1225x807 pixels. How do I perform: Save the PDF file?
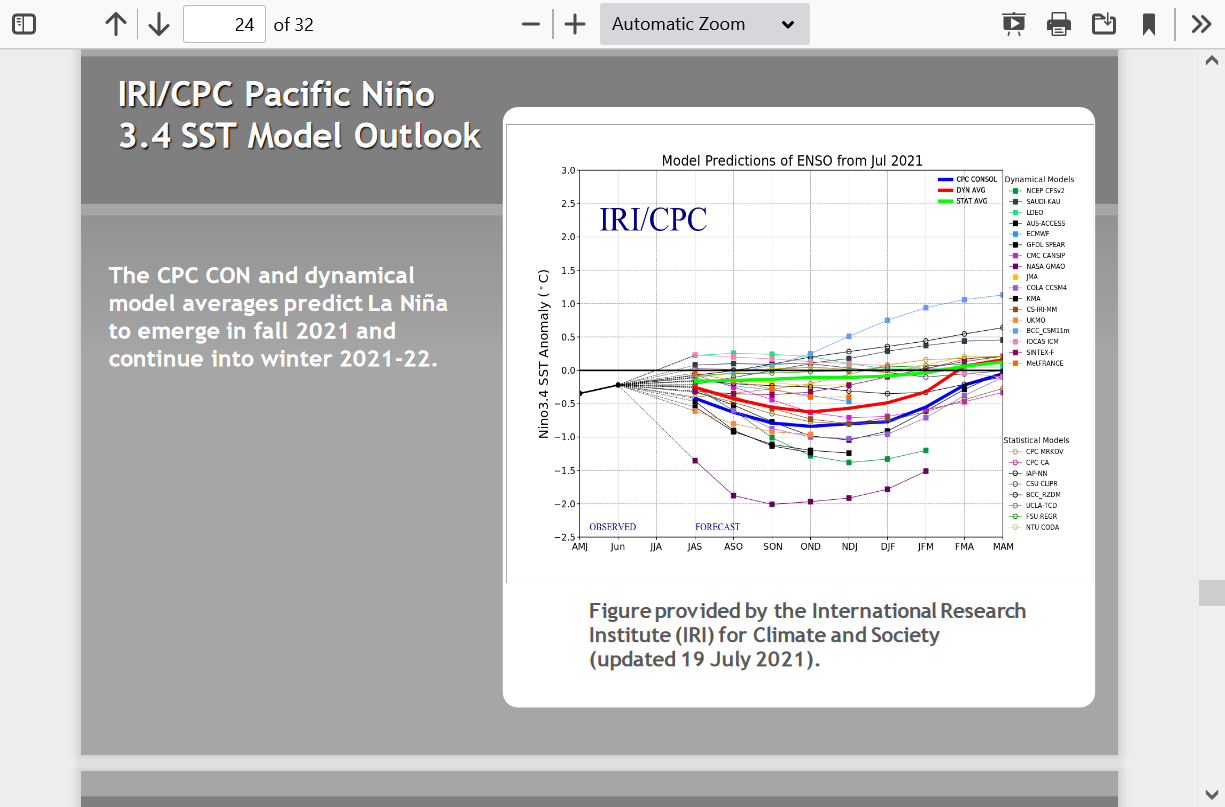(x=1104, y=24)
